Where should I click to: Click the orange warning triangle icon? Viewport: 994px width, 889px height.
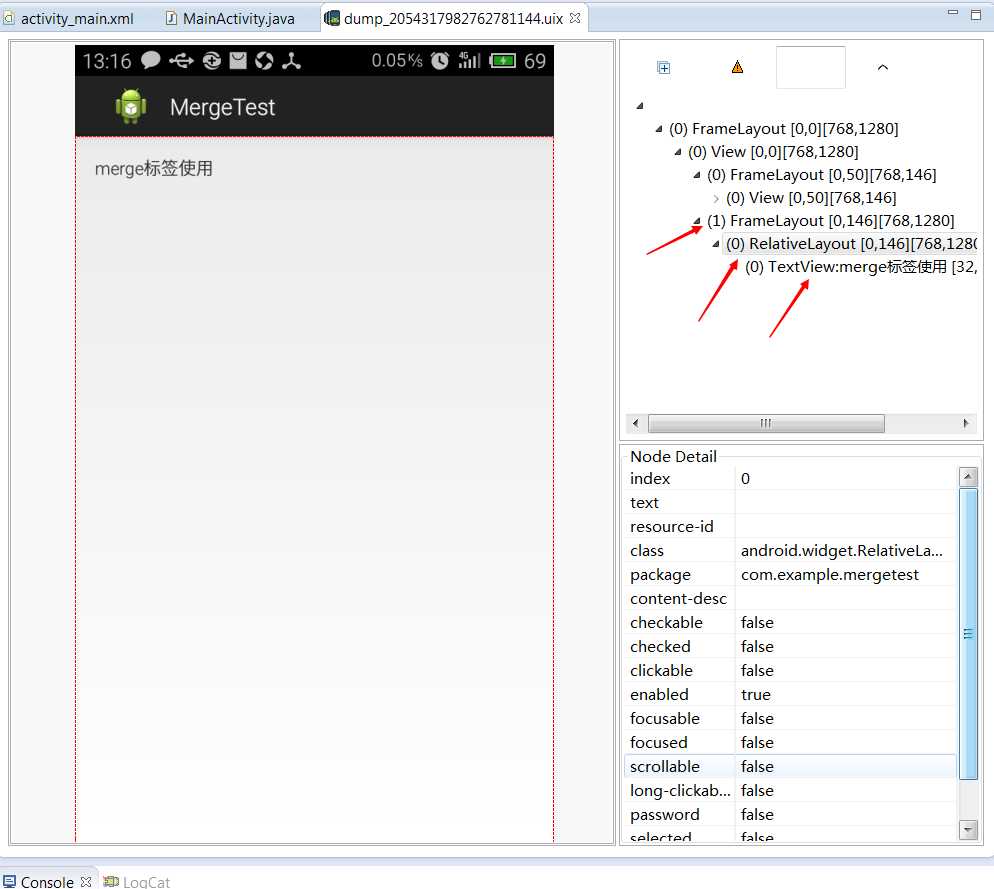(737, 67)
